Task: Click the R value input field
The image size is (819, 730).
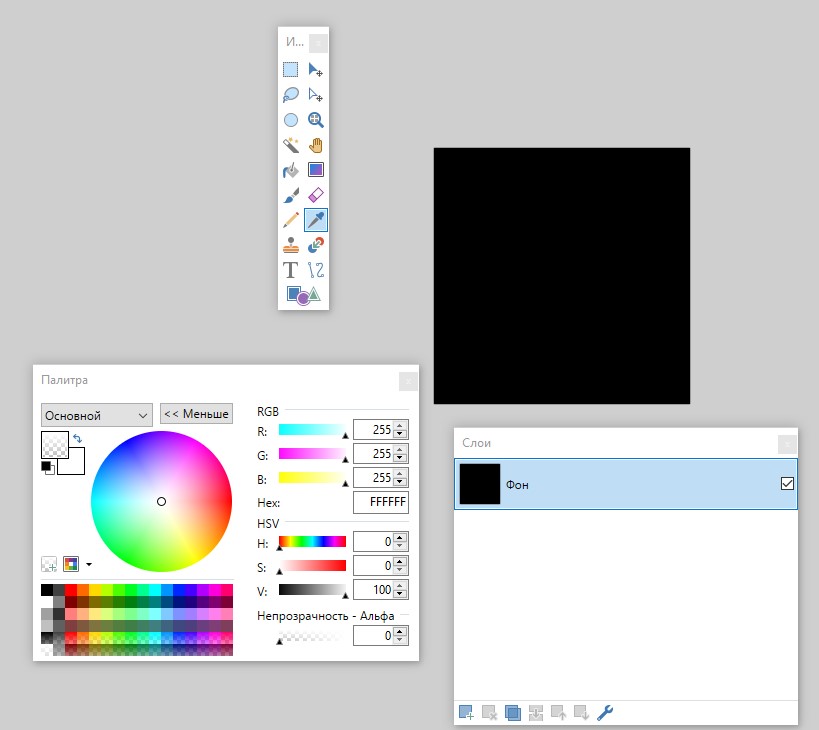Action: [x=374, y=430]
